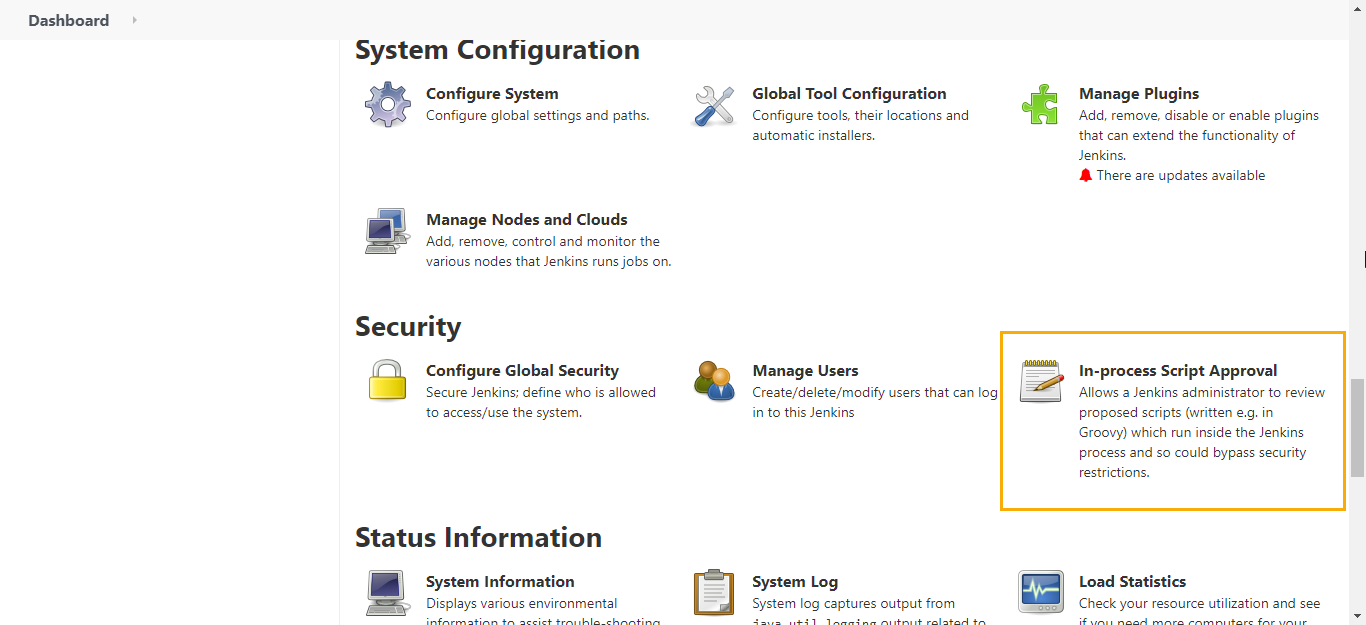Click the System Log clipboard icon
This screenshot has height=625, width=1366.
tap(714, 592)
